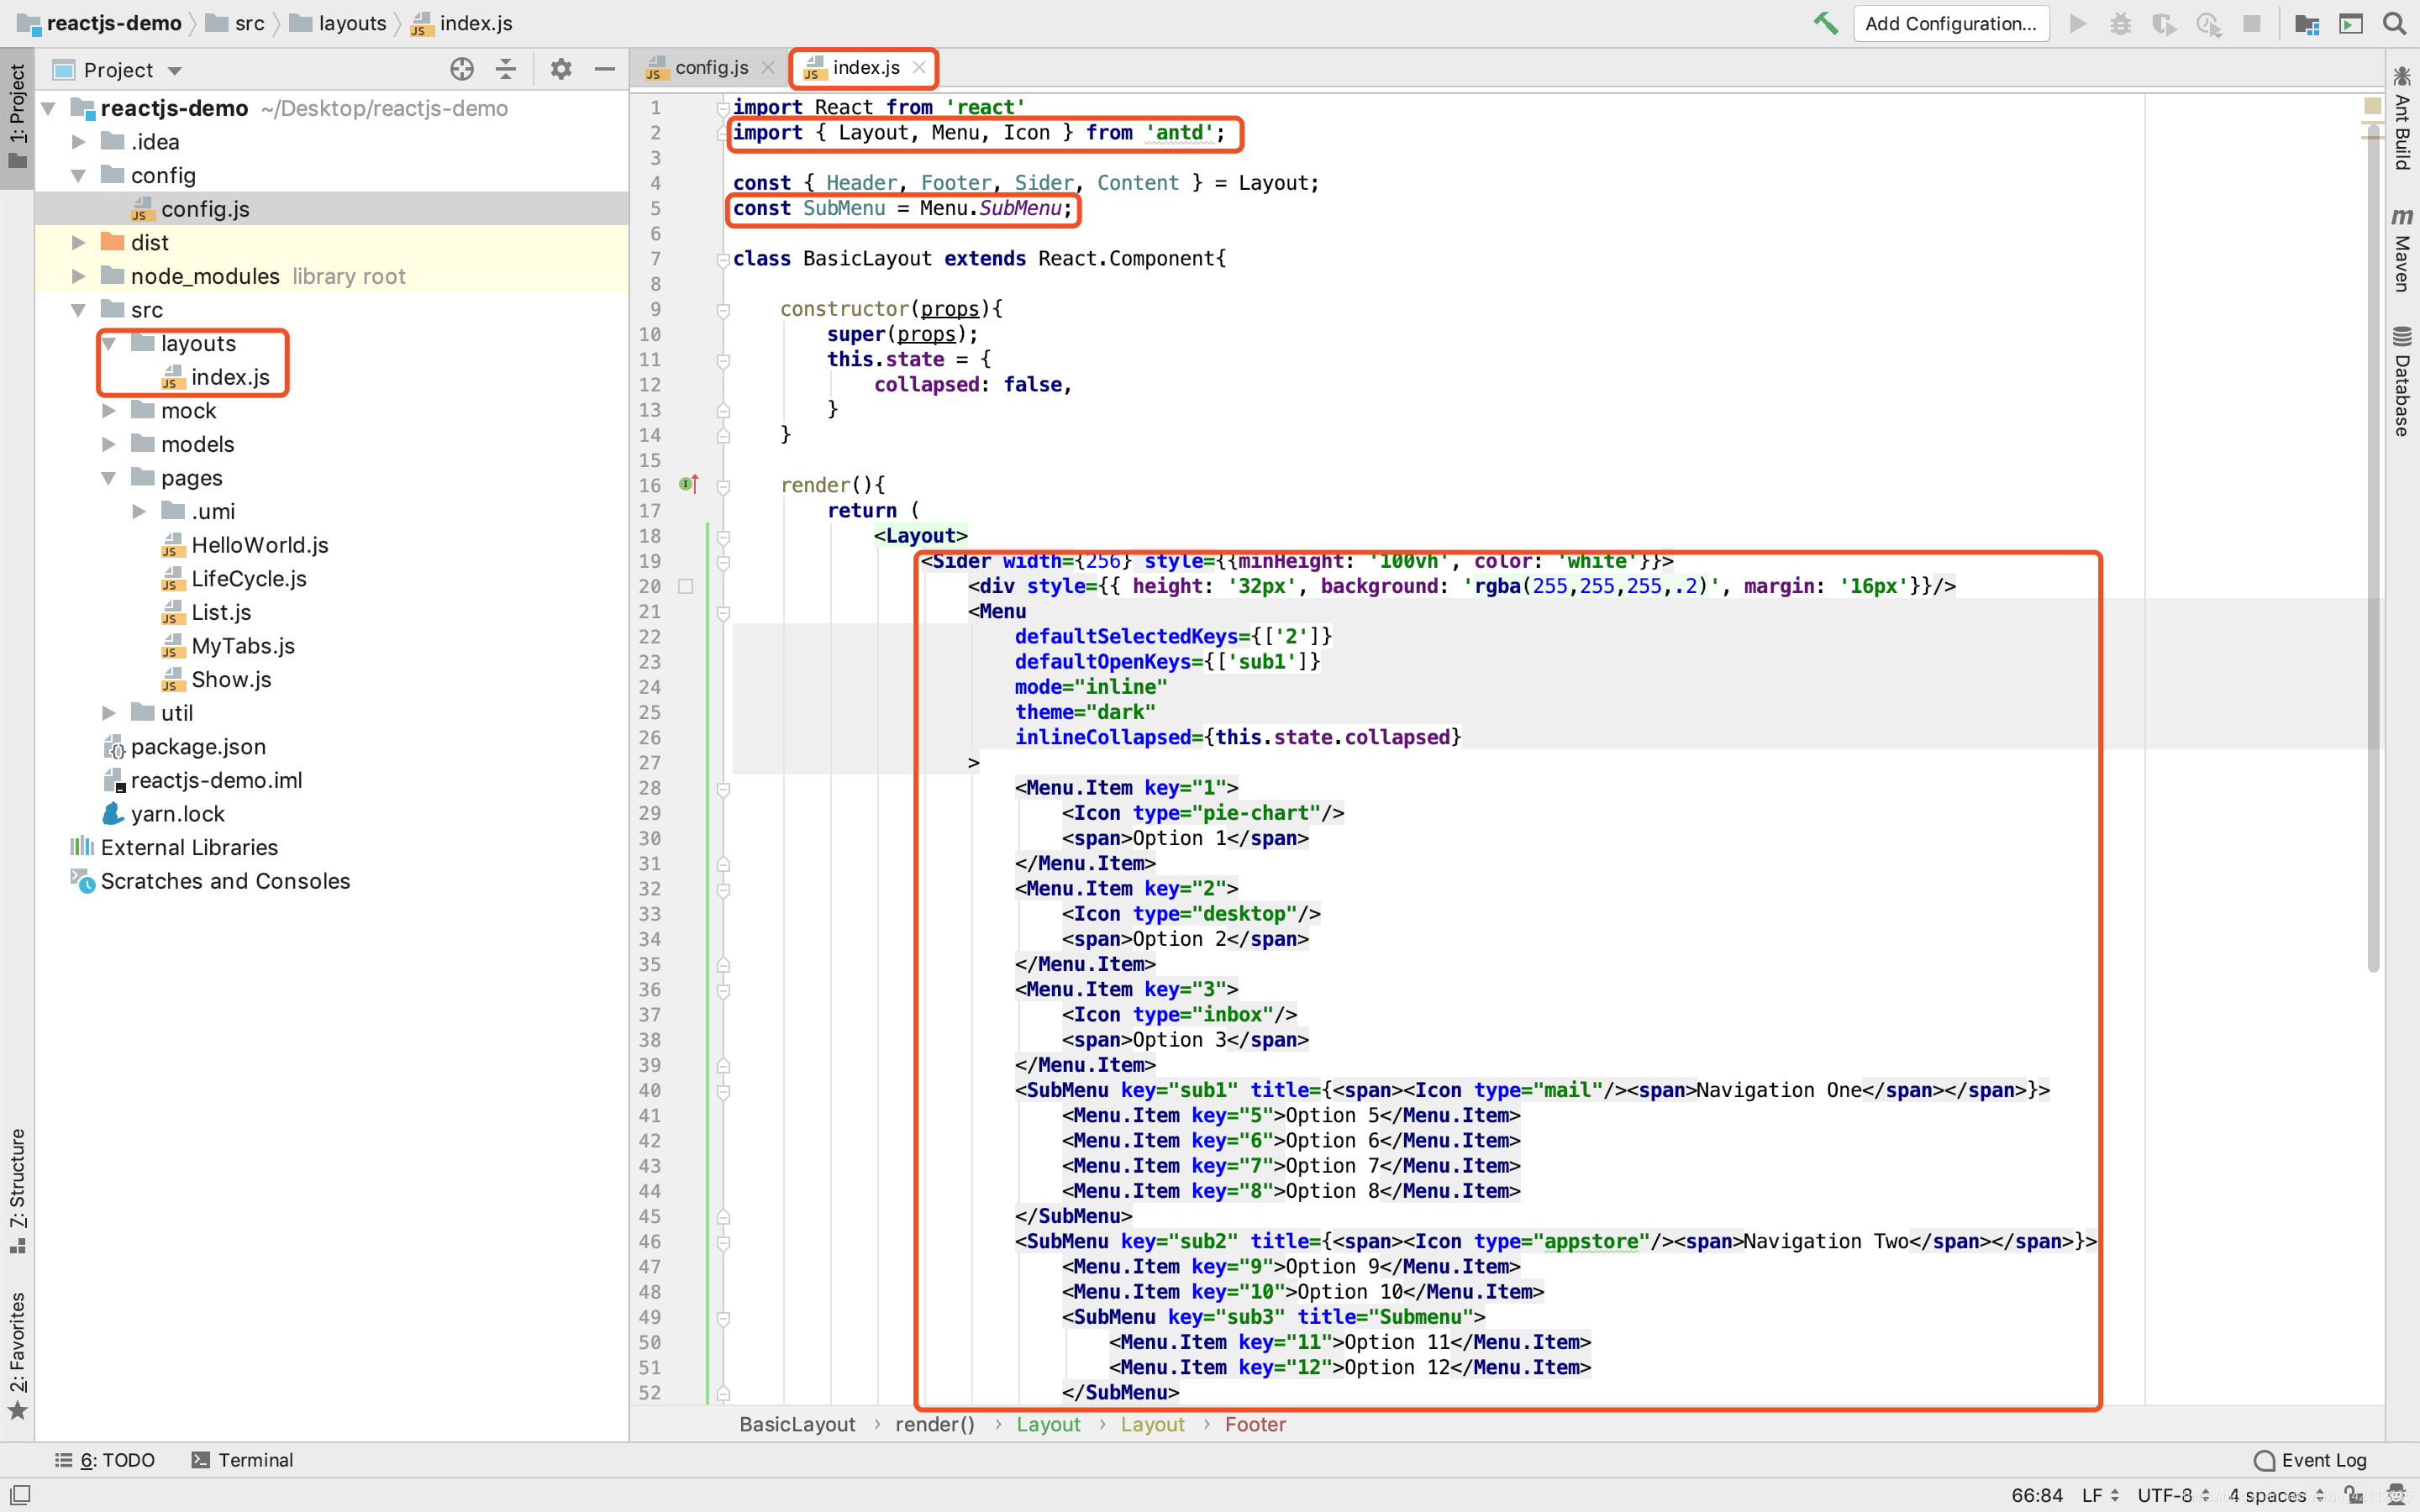This screenshot has width=2420, height=1512.
Task: Change UTF-8 file encoding in status bar
Action: [2172, 1495]
